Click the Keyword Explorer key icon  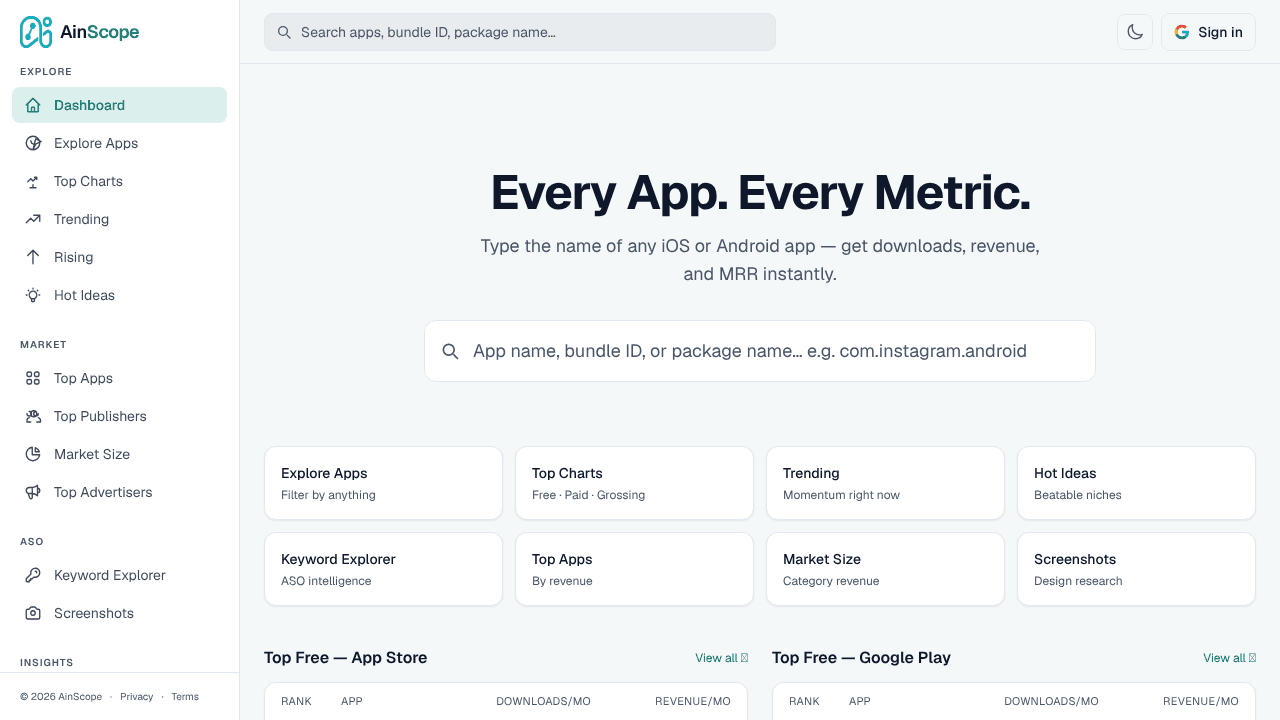pyautogui.click(x=33, y=575)
